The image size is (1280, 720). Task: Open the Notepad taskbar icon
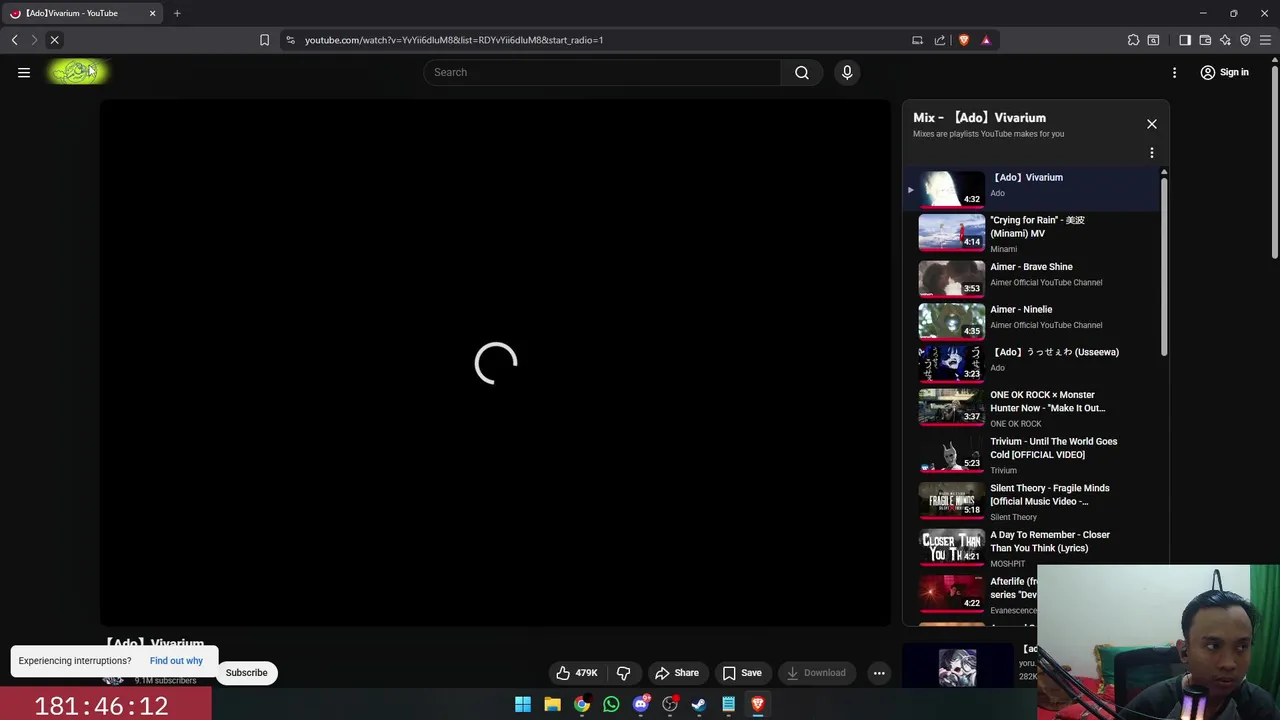point(729,705)
